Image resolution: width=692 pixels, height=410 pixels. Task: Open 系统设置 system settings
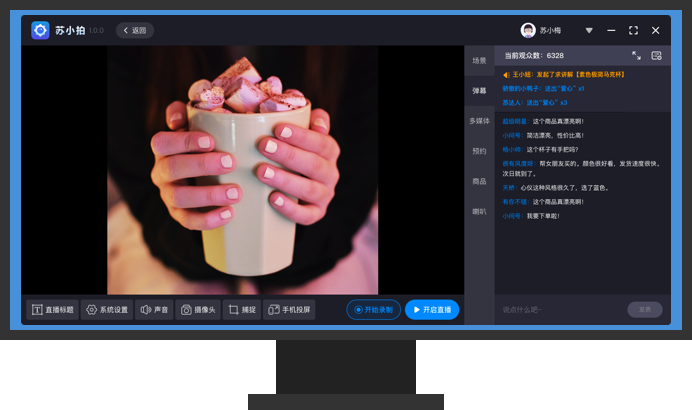click(x=107, y=310)
